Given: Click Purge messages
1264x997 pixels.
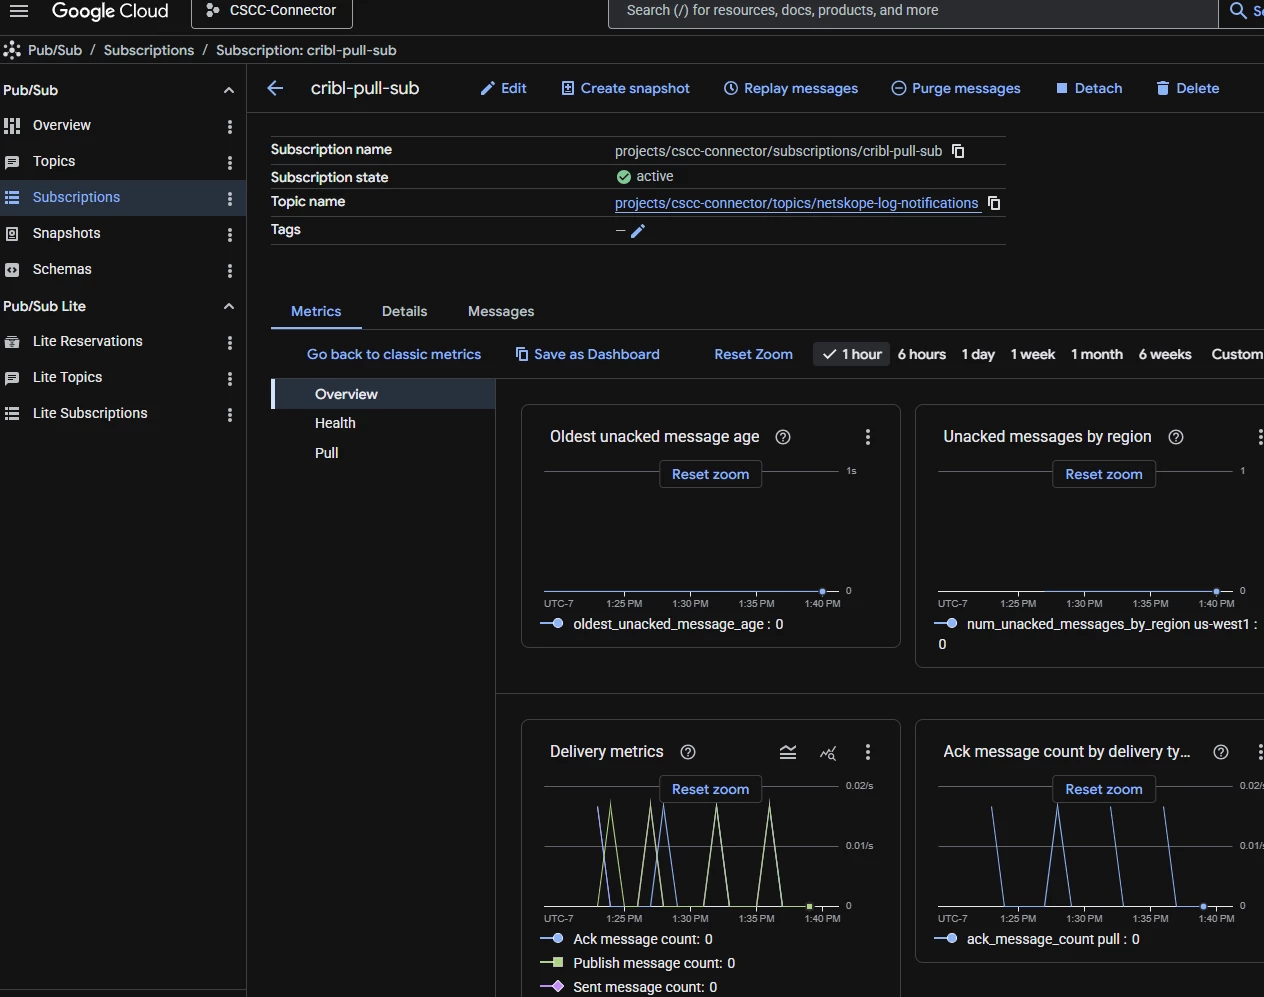Looking at the screenshot, I should pyautogui.click(x=955, y=88).
